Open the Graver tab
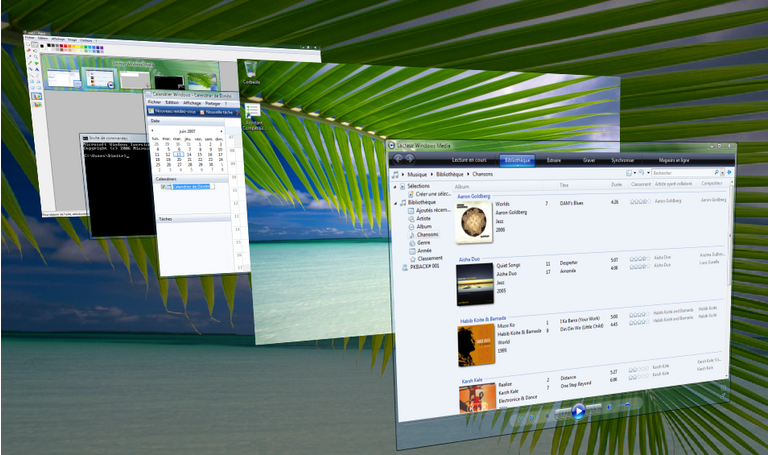This screenshot has width=768, height=455. click(589, 160)
